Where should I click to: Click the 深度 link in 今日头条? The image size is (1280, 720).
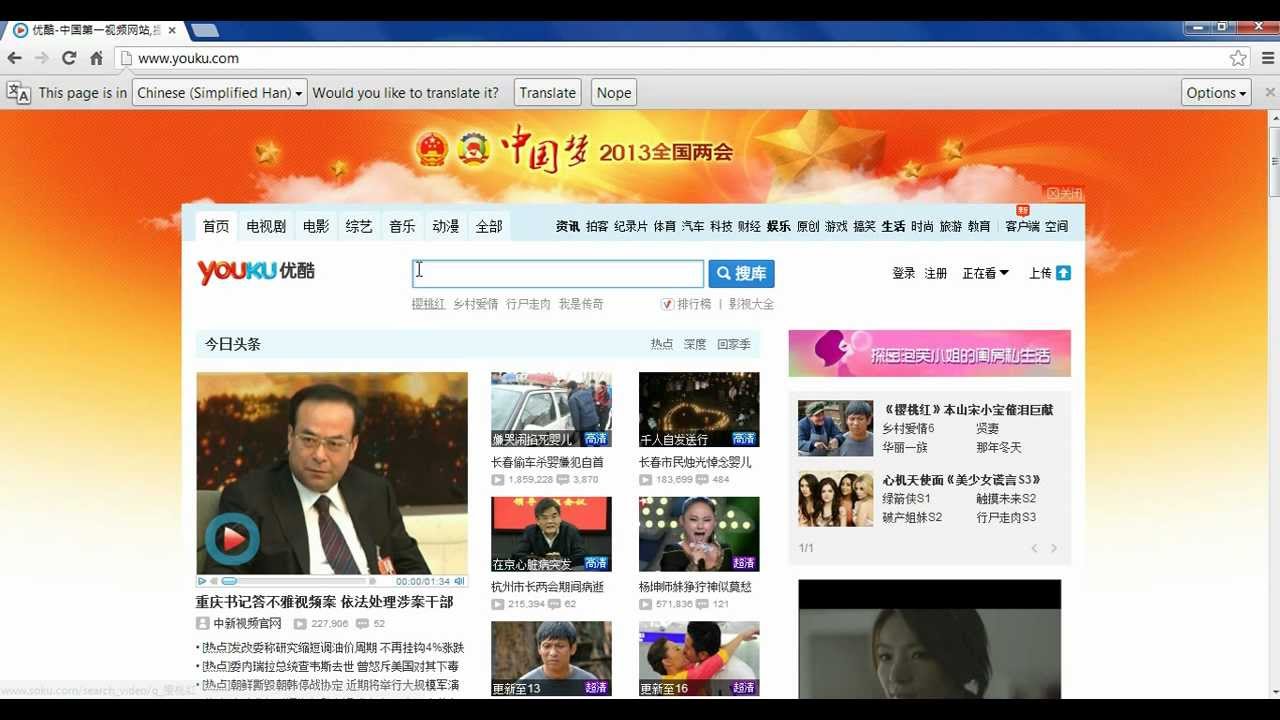point(695,344)
